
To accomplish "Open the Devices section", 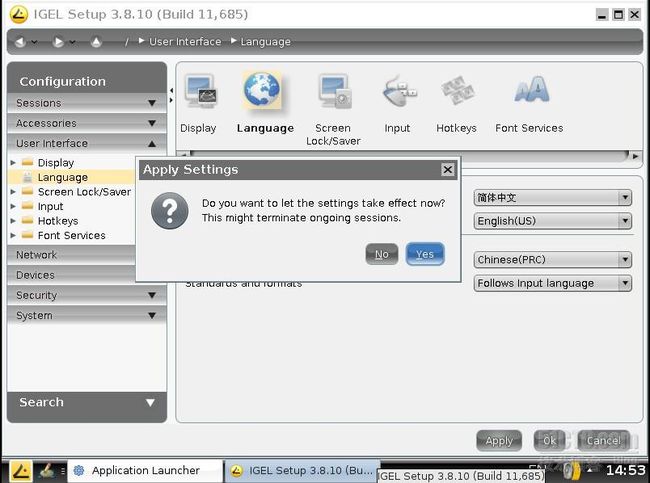I will click(x=72, y=275).
